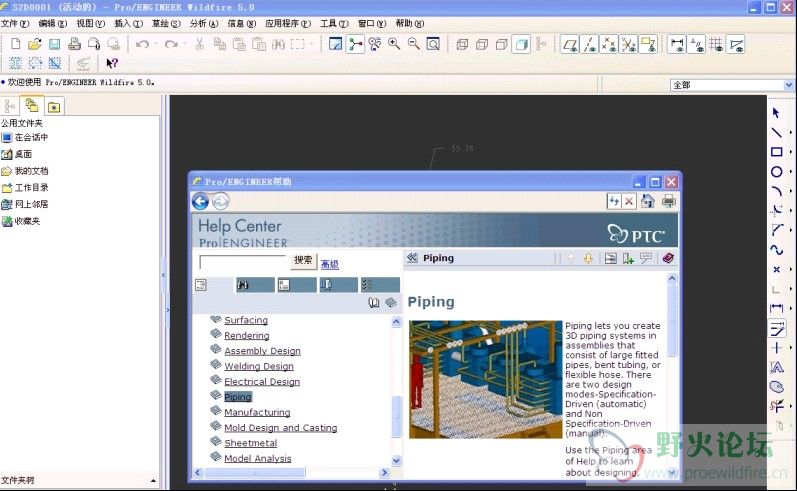Viewport: 797px width, 491px height.
Task: Expand the 文件夹树 folder tree section
Action: (x=154, y=480)
